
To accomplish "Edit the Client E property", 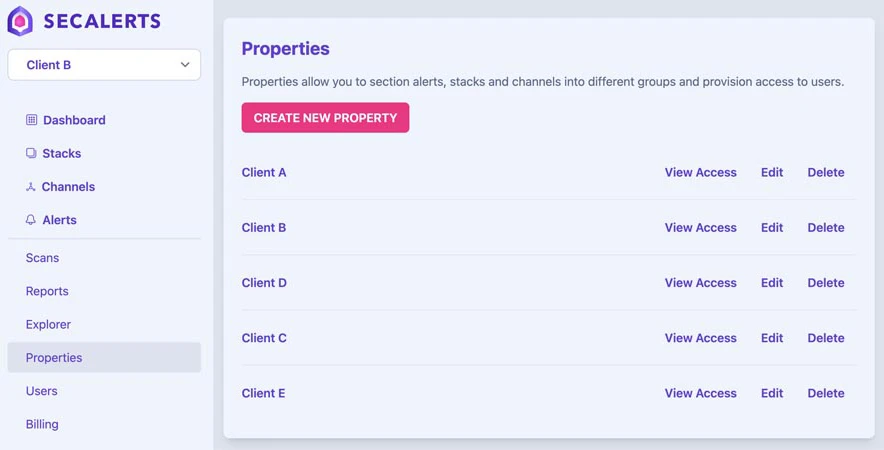I will click(771, 393).
